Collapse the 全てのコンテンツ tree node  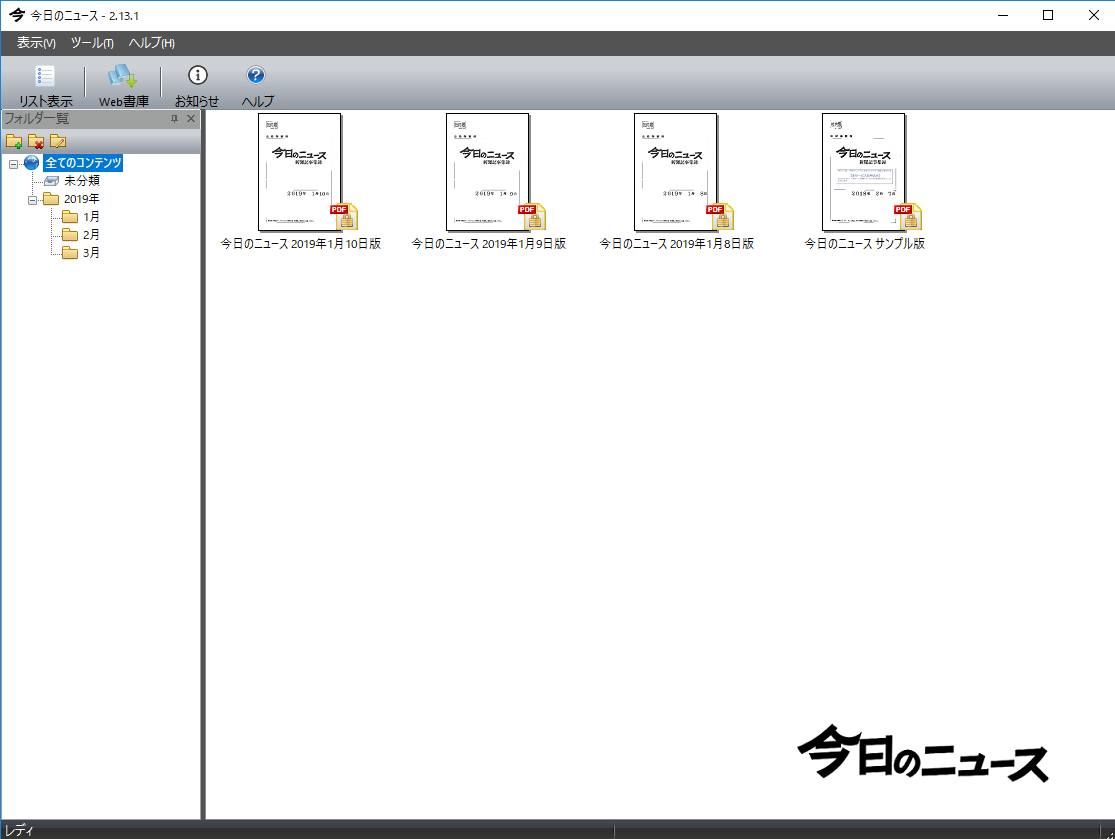(13, 163)
